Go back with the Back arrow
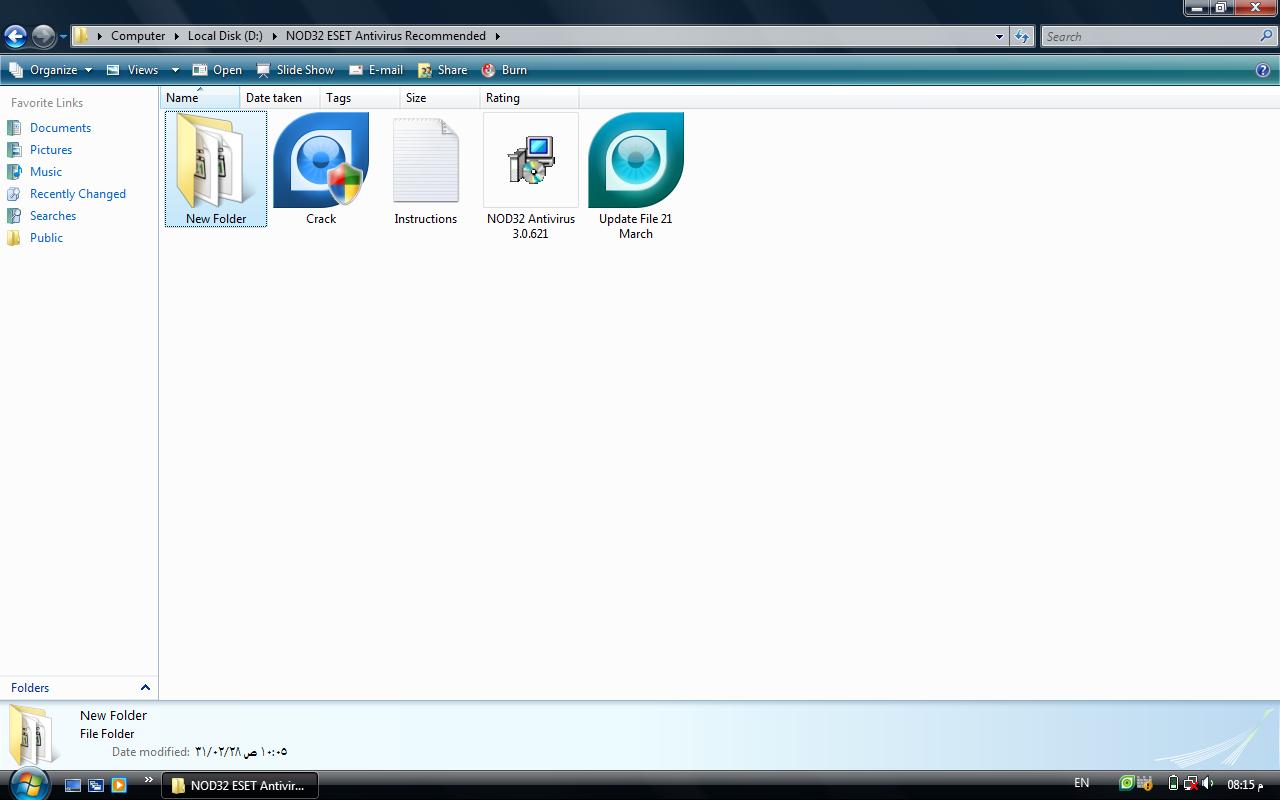Image resolution: width=1280 pixels, height=800 pixels. pos(15,37)
